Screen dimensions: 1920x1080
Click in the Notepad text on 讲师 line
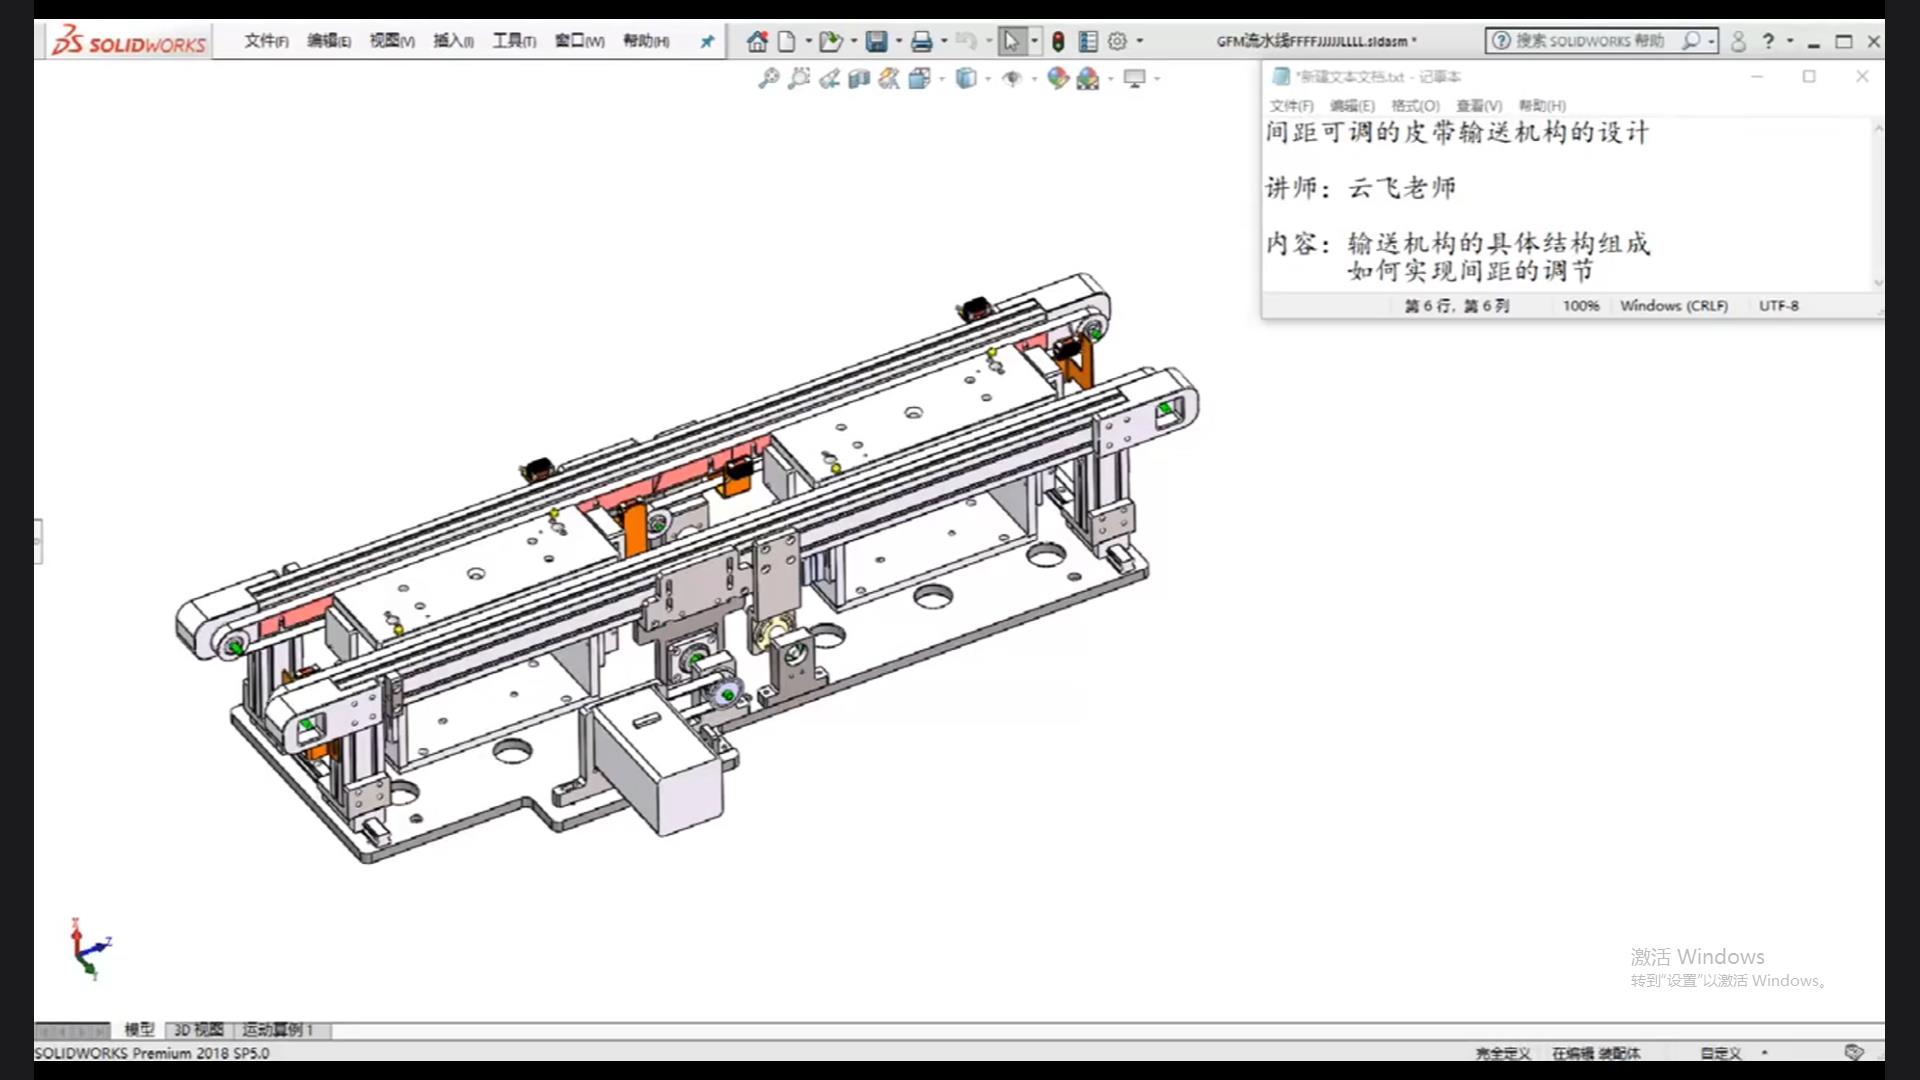point(1360,188)
